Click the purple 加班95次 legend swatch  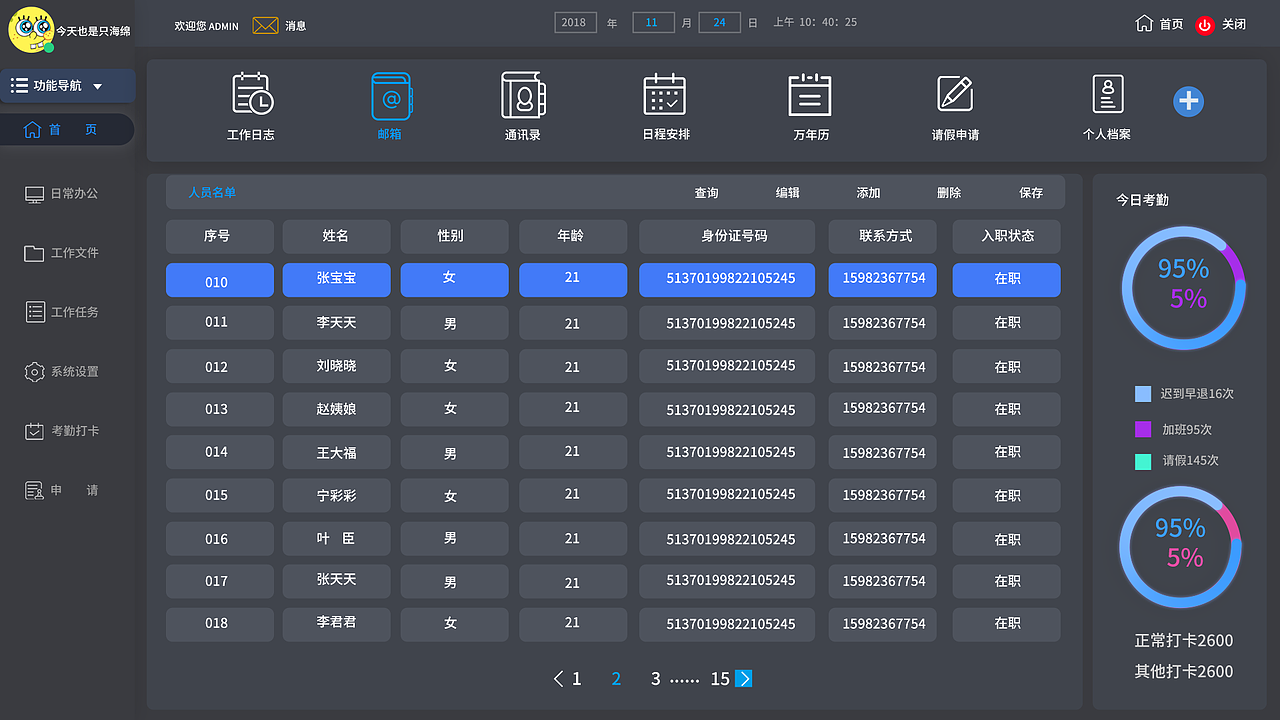(1142, 427)
